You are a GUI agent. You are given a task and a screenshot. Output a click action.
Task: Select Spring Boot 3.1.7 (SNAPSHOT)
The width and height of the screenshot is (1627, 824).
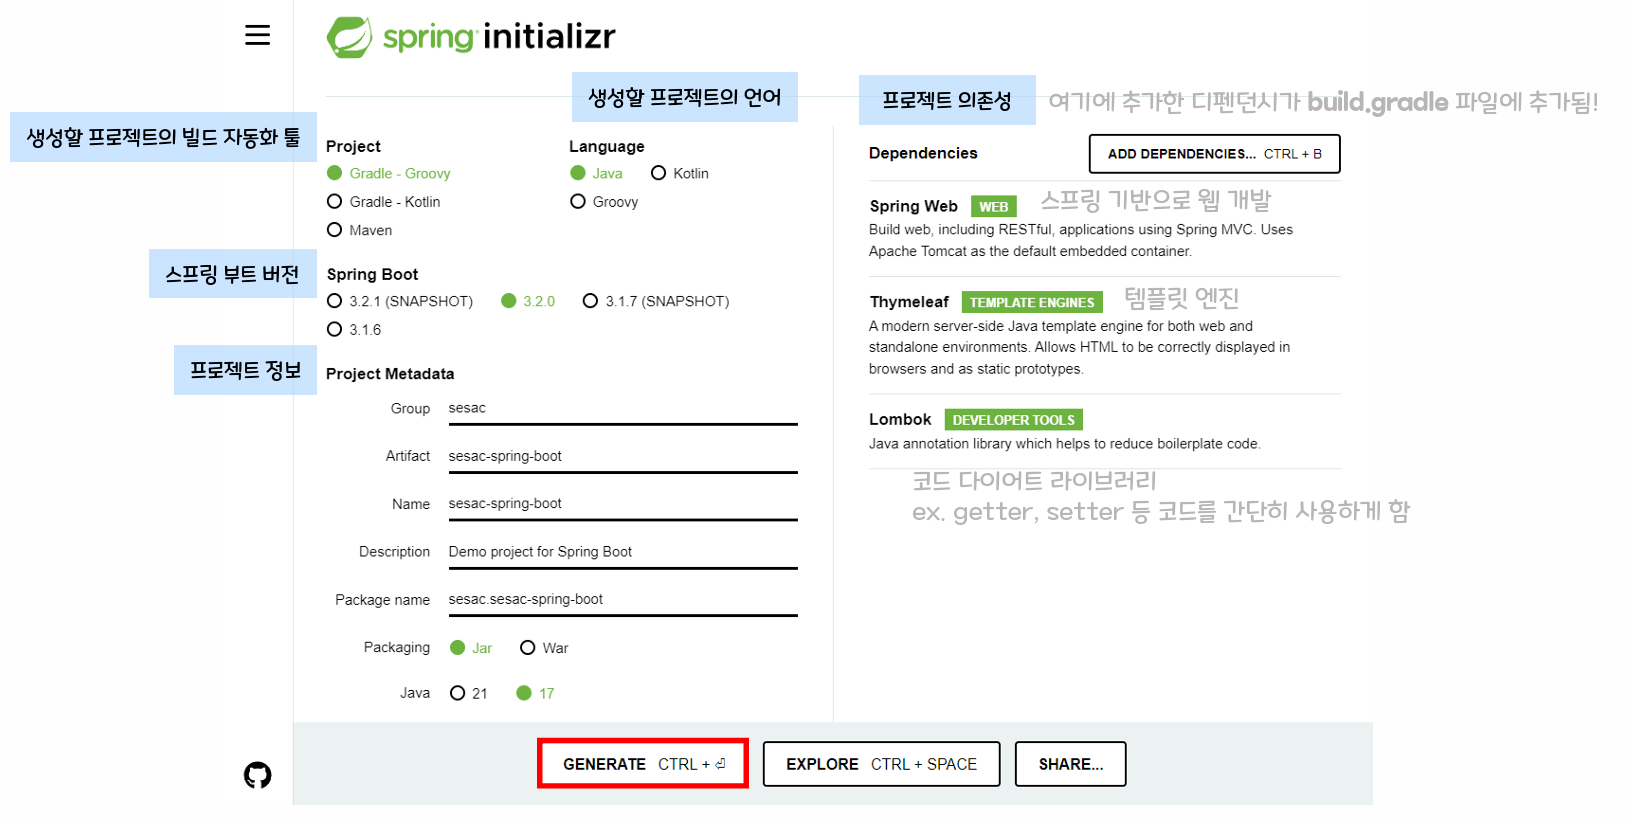(656, 301)
